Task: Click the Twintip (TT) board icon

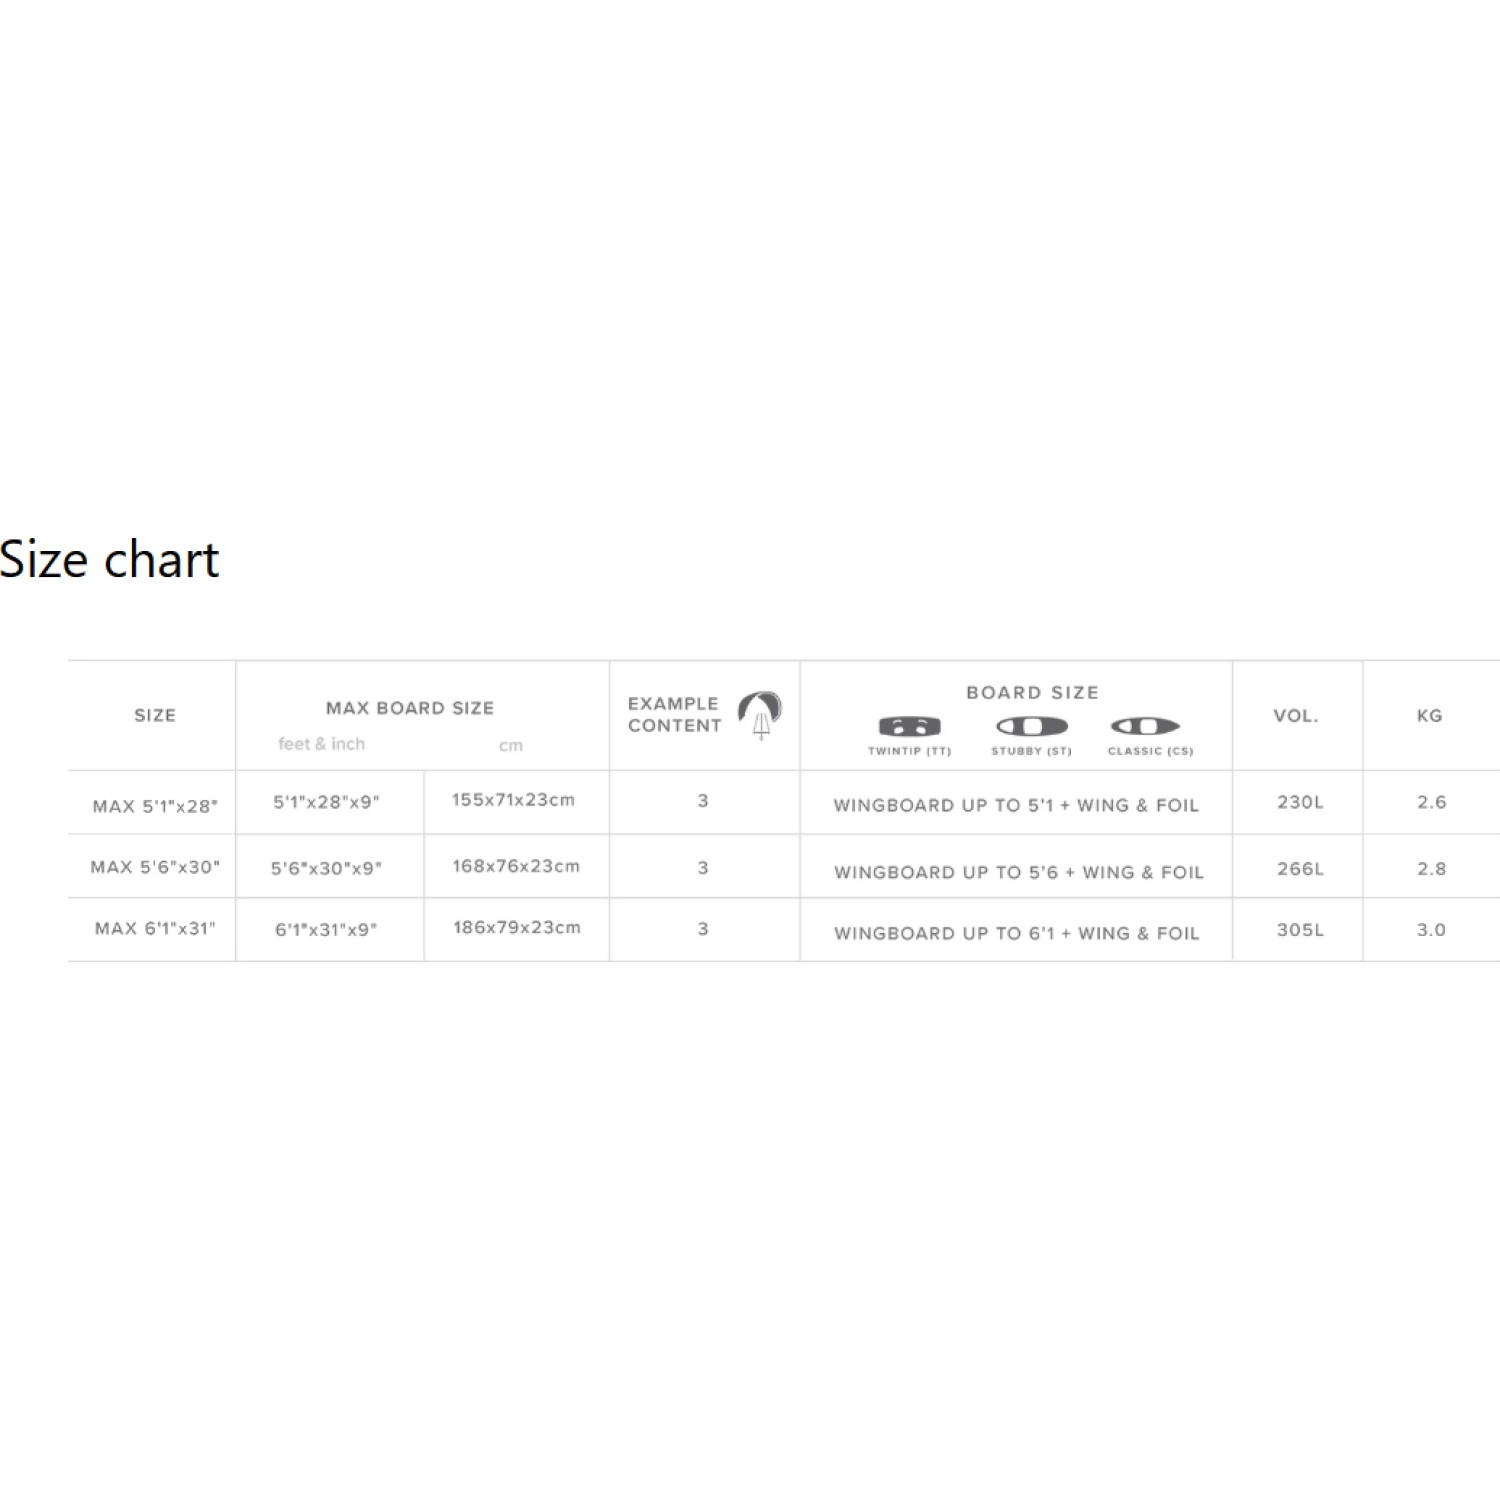Action: tap(909, 726)
